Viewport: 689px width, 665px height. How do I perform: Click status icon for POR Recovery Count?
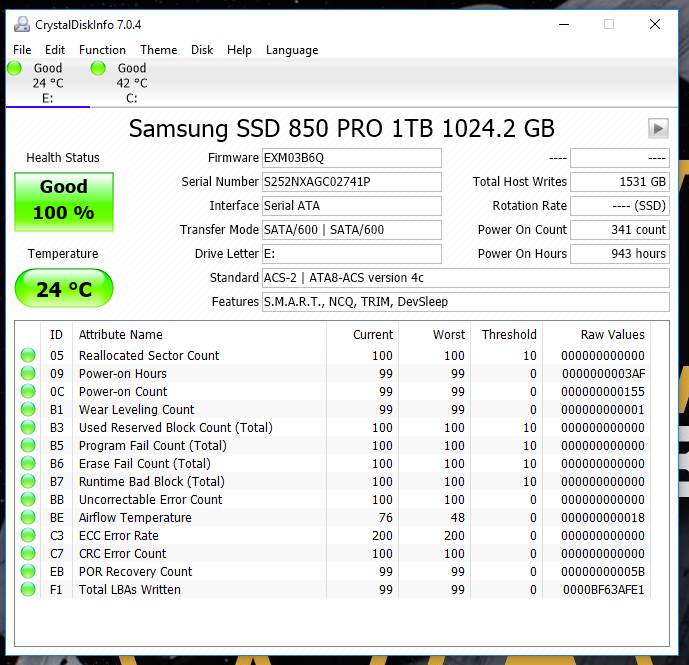pyautogui.click(x=28, y=571)
